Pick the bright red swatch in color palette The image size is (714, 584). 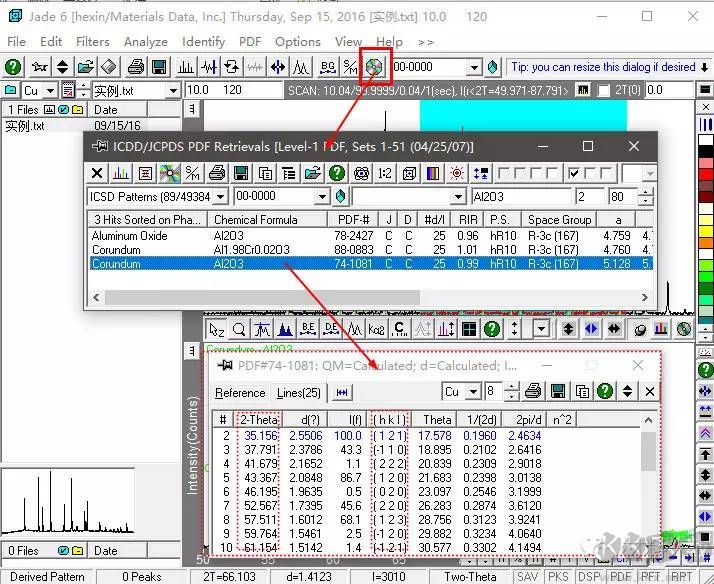[705, 175]
